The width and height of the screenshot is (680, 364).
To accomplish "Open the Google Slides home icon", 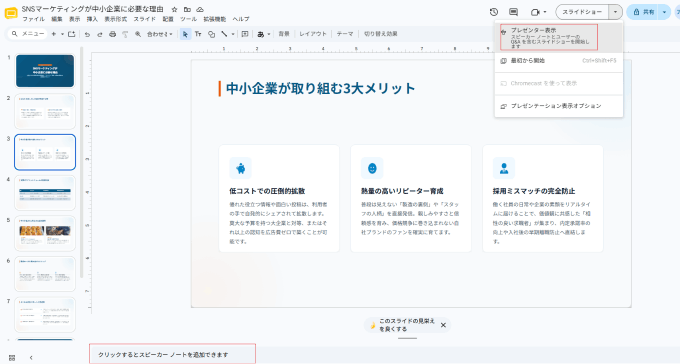I will point(11,13).
